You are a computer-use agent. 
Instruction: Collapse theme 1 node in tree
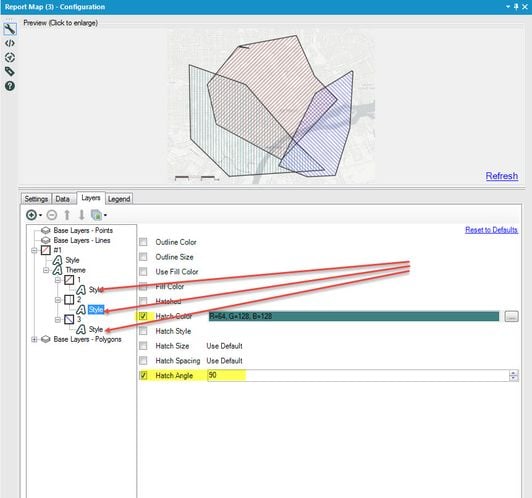click(x=58, y=280)
